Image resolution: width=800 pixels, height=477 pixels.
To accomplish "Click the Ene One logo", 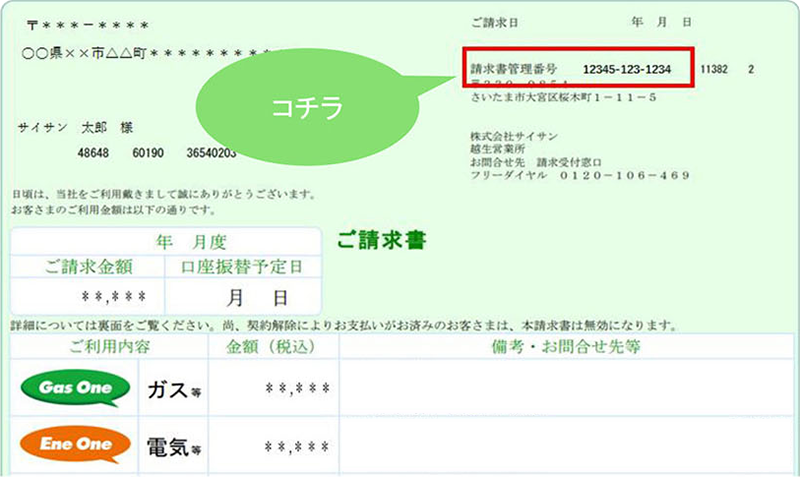I will coord(75,445).
